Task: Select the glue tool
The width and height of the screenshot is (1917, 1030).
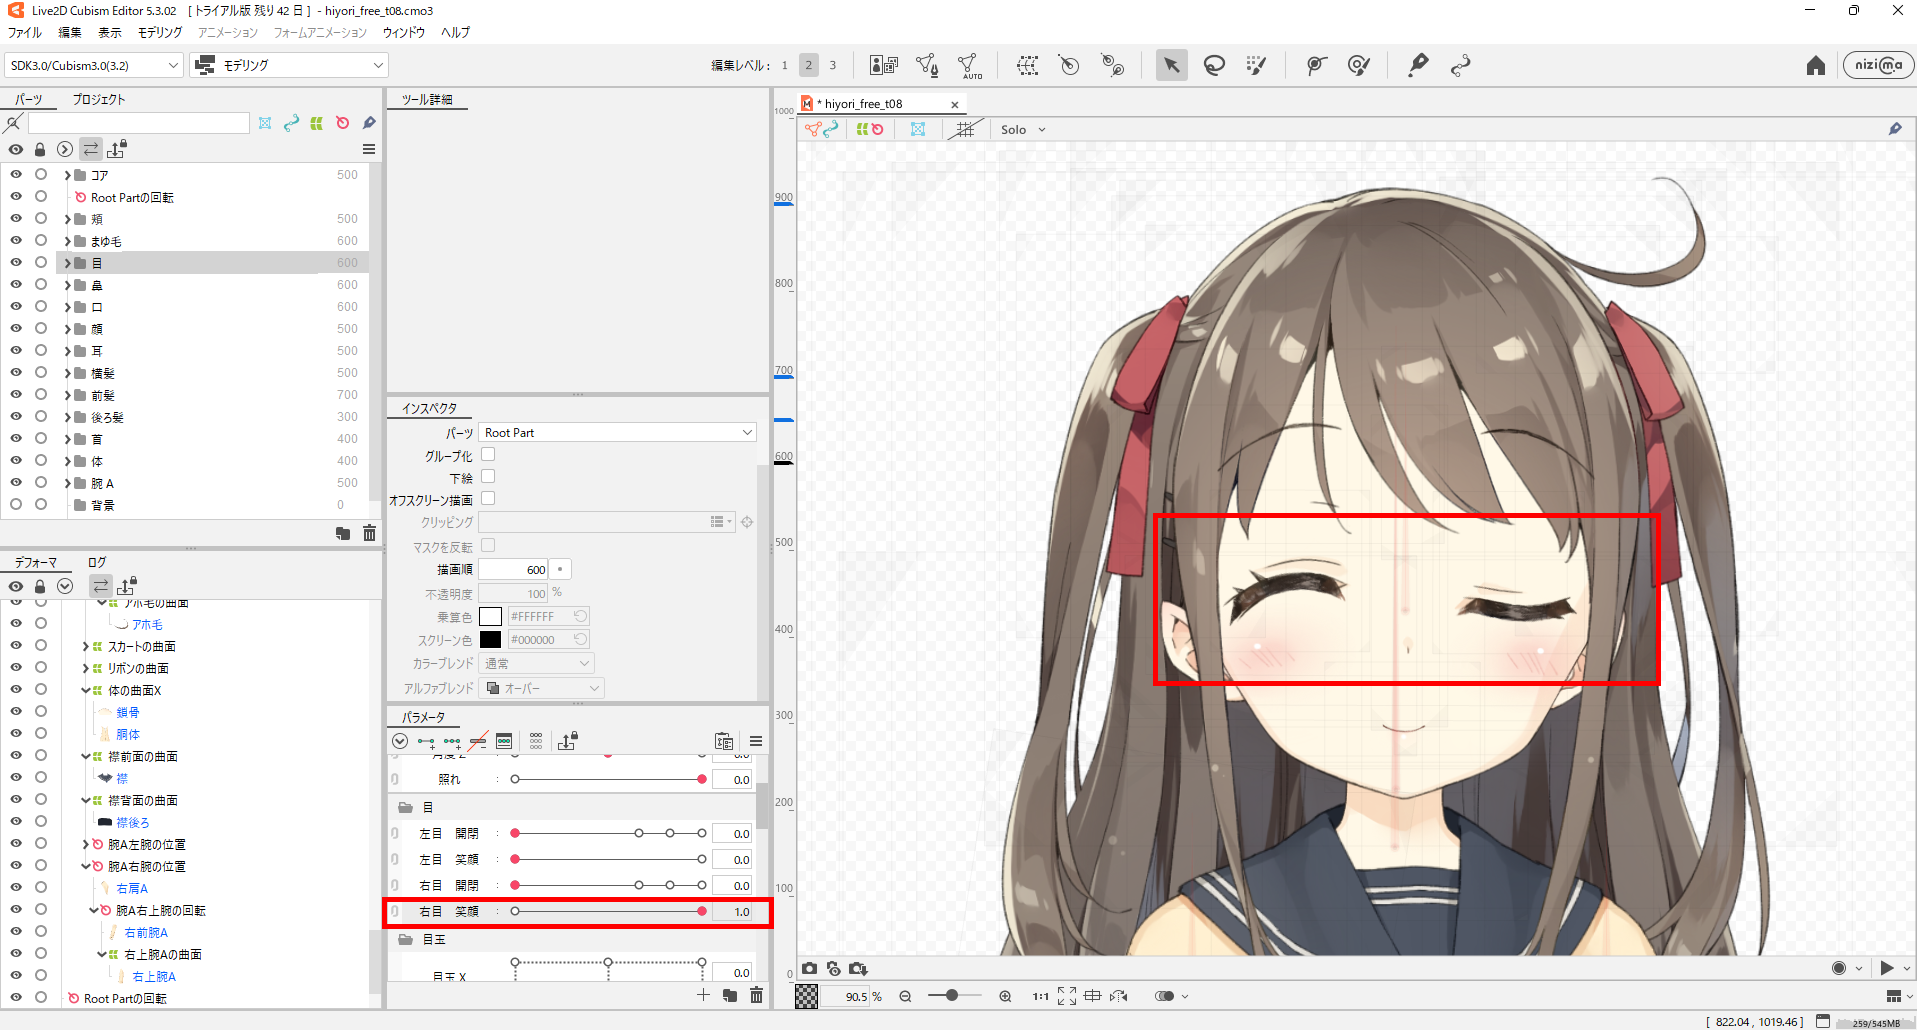Action: pyautogui.click(x=1316, y=65)
